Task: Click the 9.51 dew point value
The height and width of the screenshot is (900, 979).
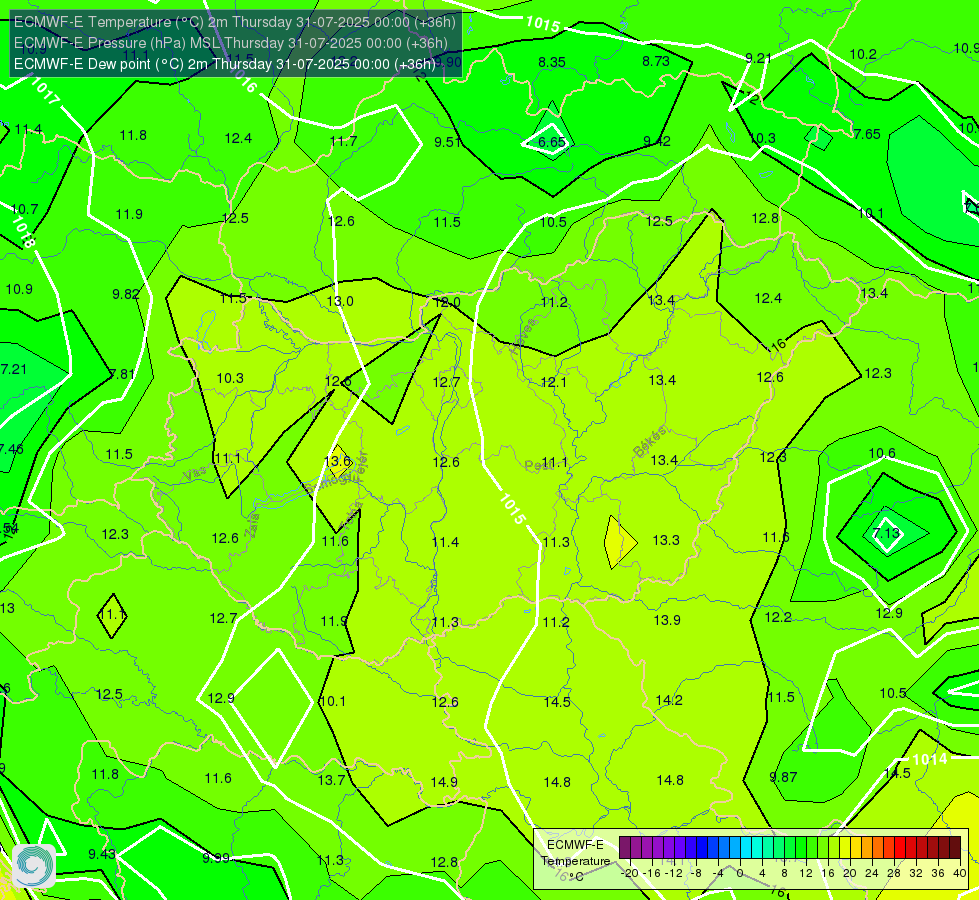Action: 448,142
